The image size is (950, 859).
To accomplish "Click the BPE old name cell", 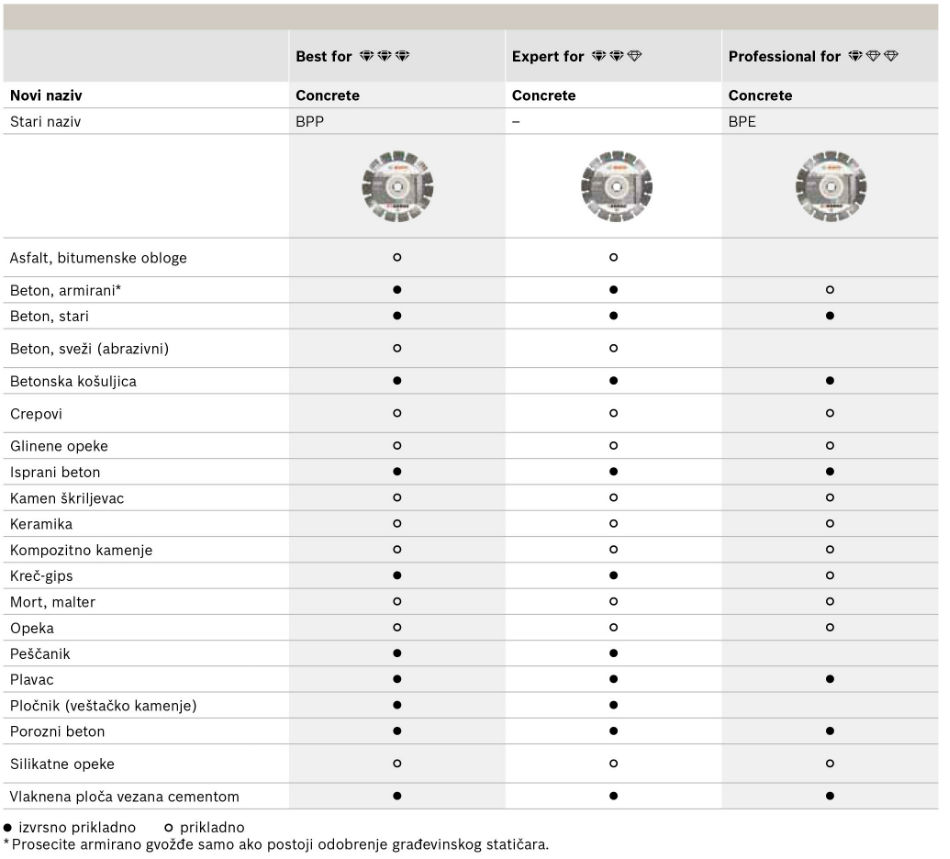I will click(x=742, y=122).
